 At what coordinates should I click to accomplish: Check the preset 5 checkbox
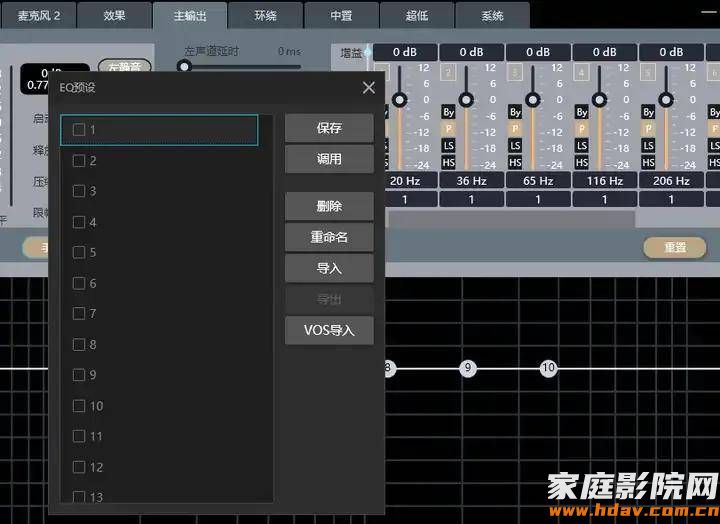pyautogui.click(x=79, y=253)
